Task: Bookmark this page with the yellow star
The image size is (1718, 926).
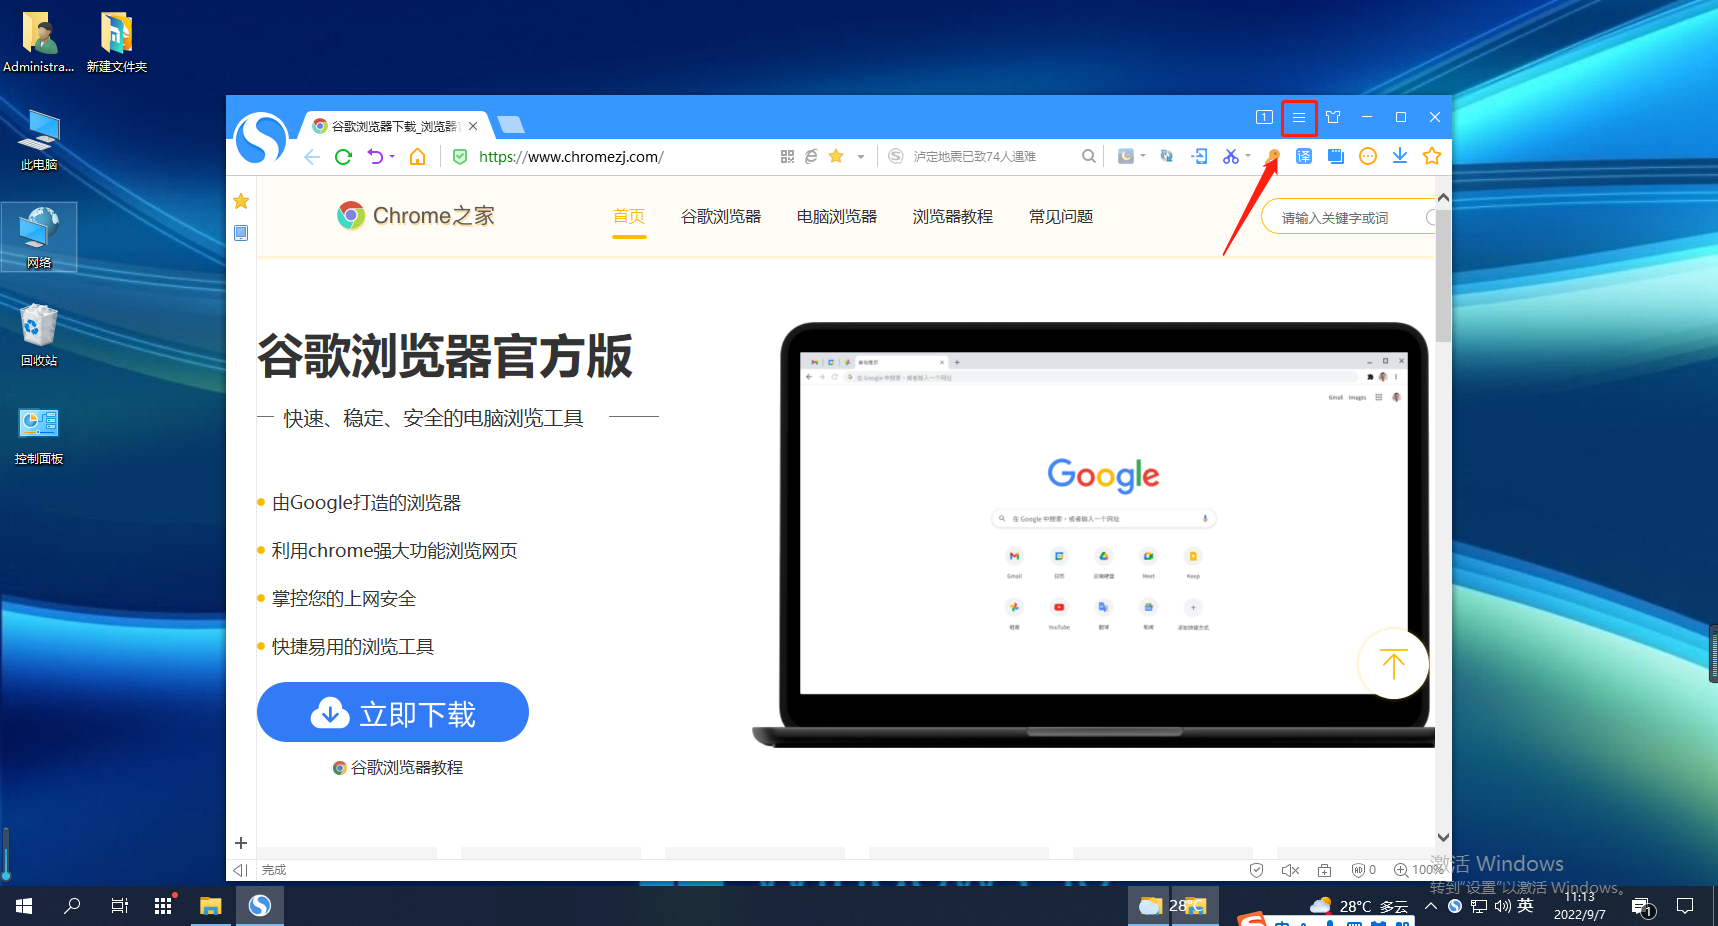Action: [x=836, y=156]
